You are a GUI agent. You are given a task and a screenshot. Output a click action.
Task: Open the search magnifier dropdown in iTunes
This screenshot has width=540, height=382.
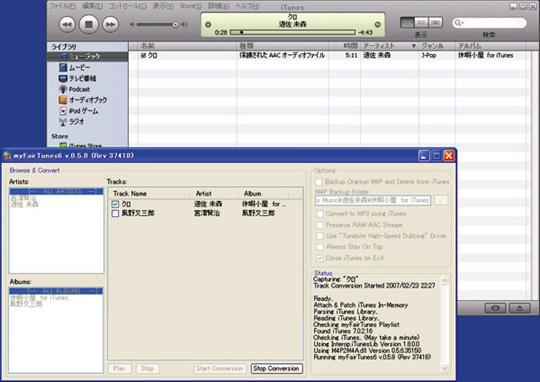pos(459,23)
